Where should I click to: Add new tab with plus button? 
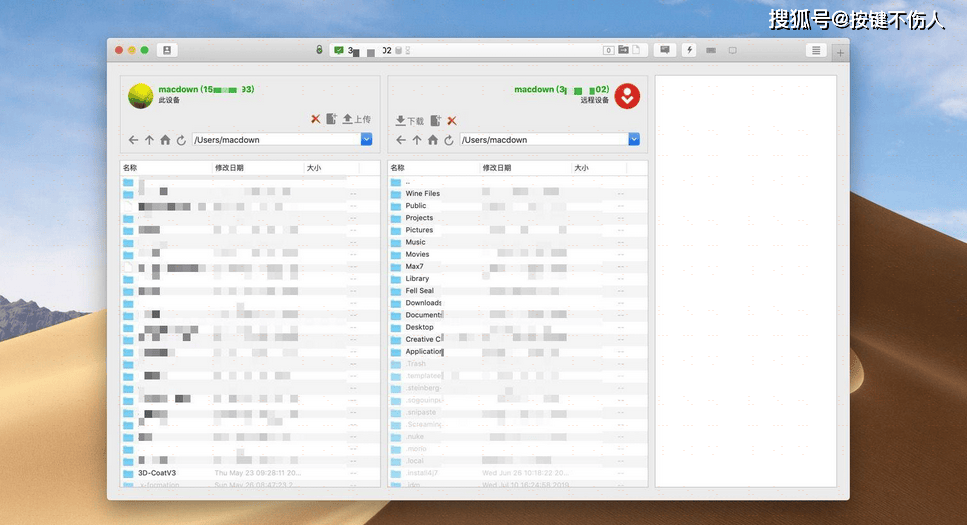coord(840,53)
